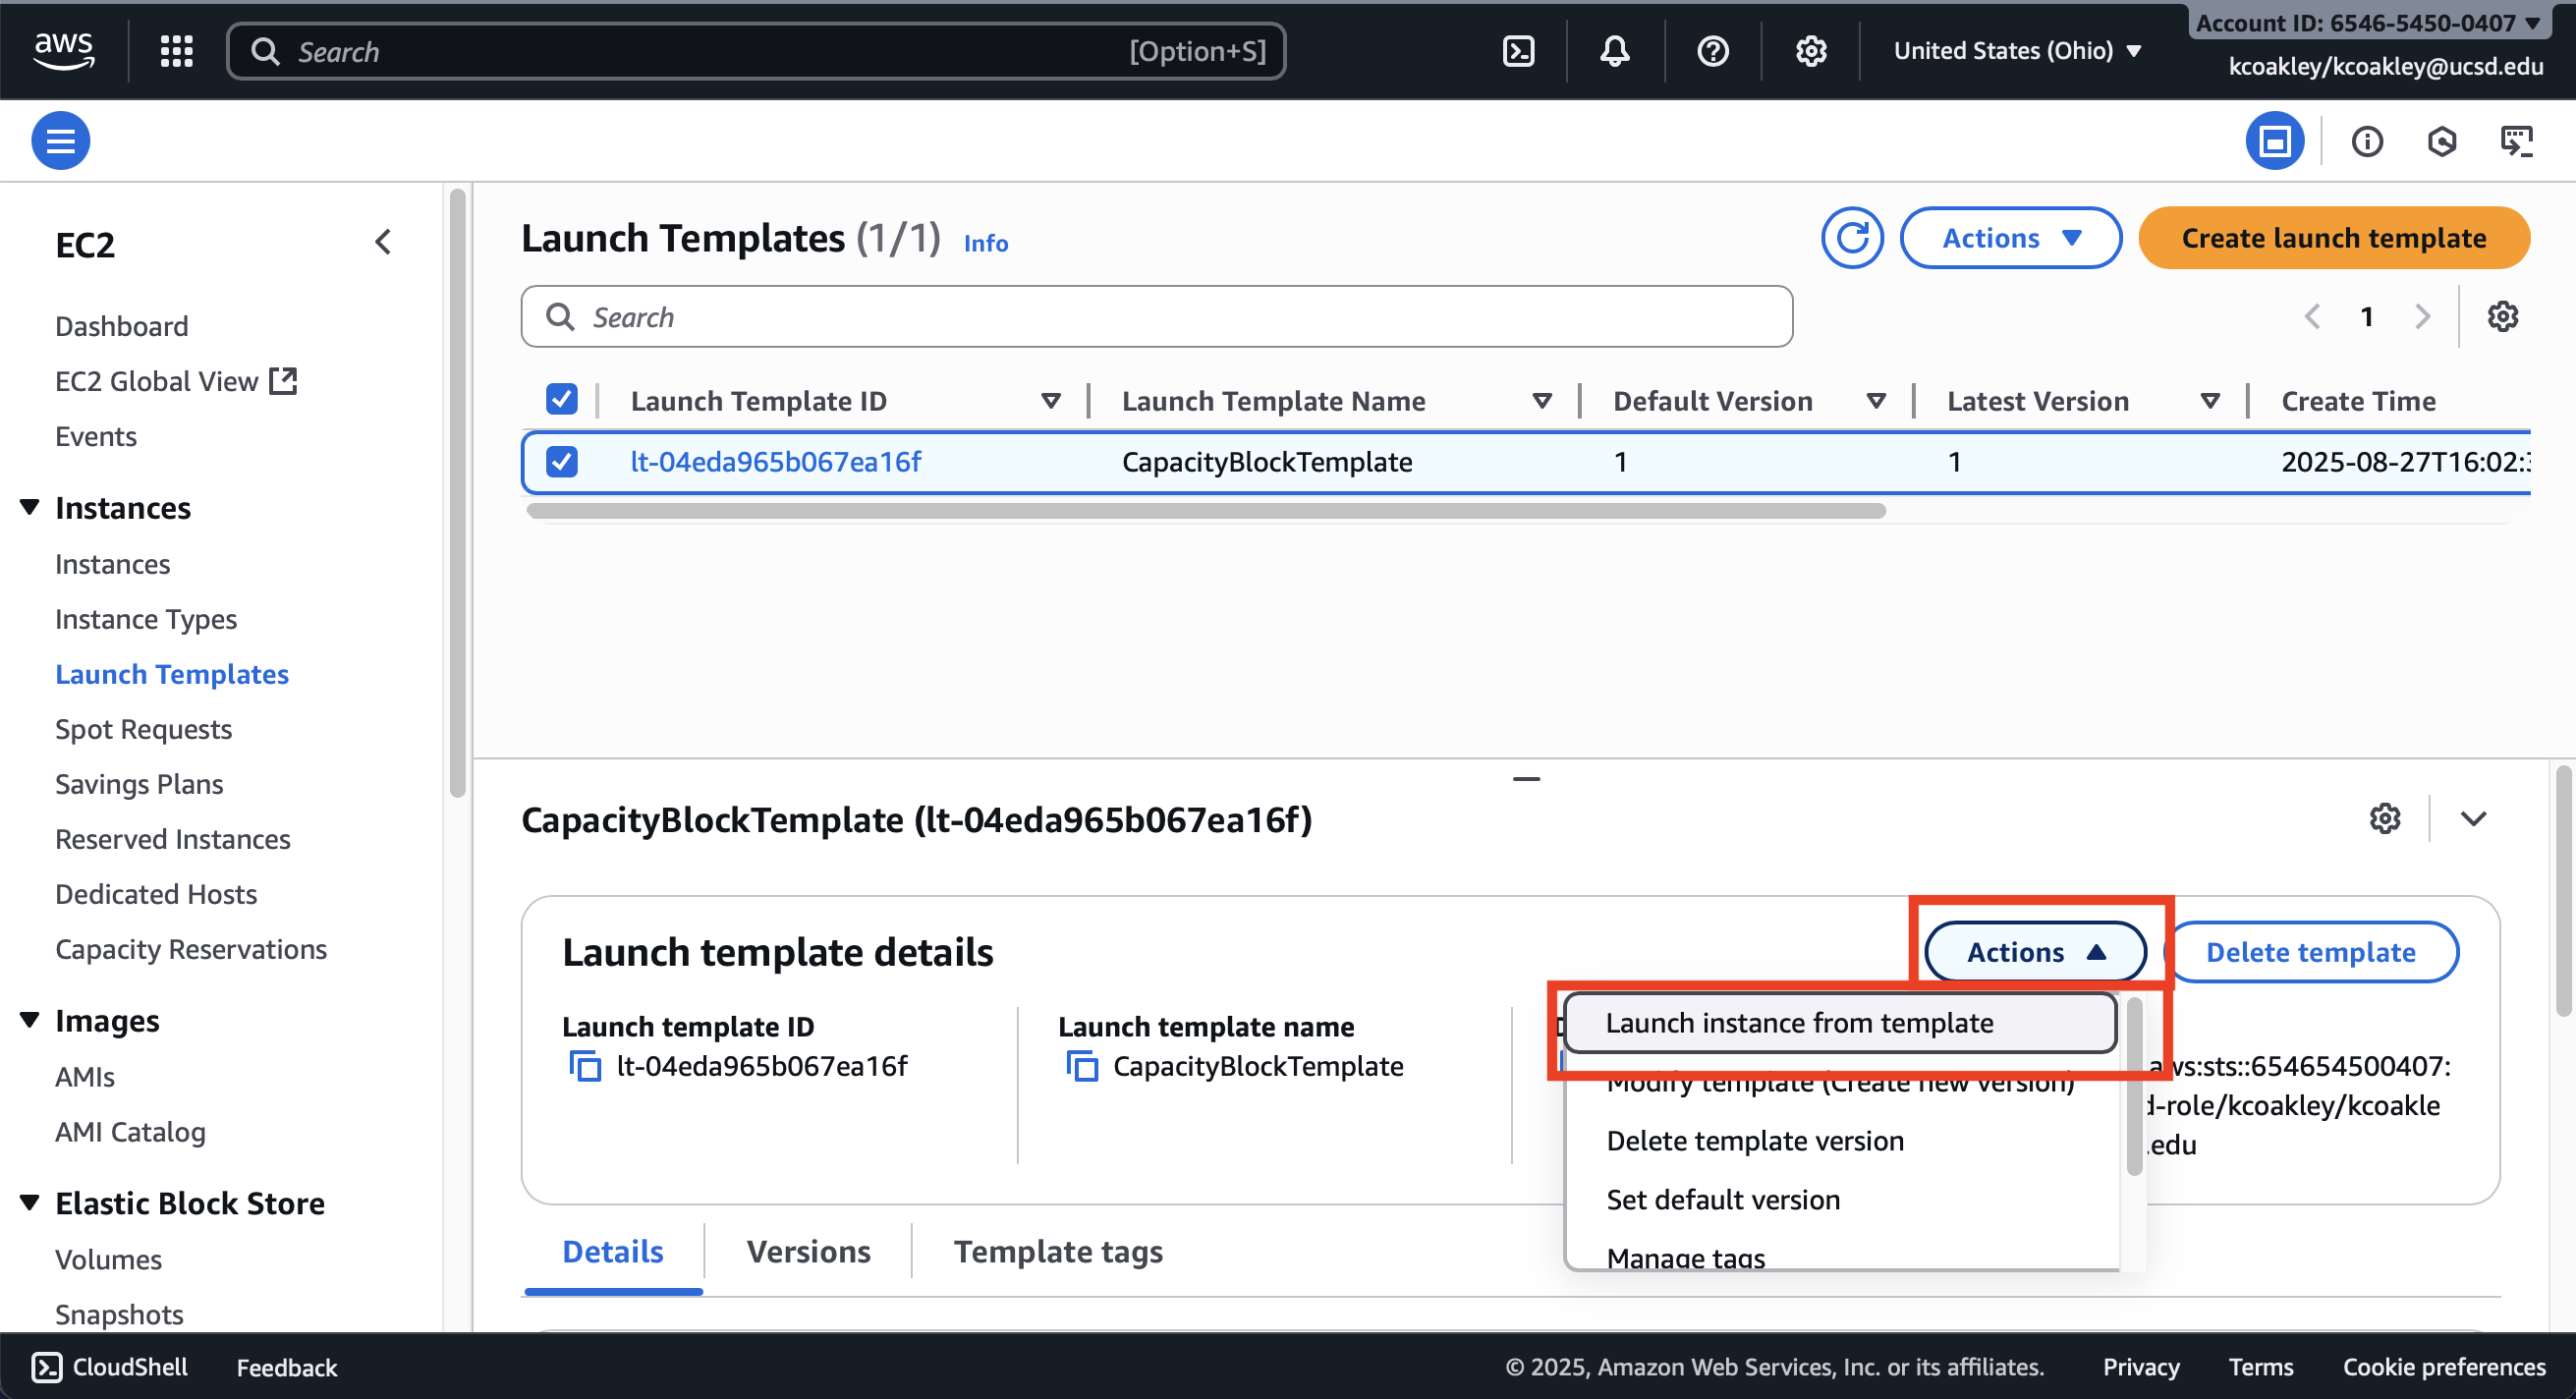Refresh the launch templates list
2576x1399 pixels.
click(1851, 238)
